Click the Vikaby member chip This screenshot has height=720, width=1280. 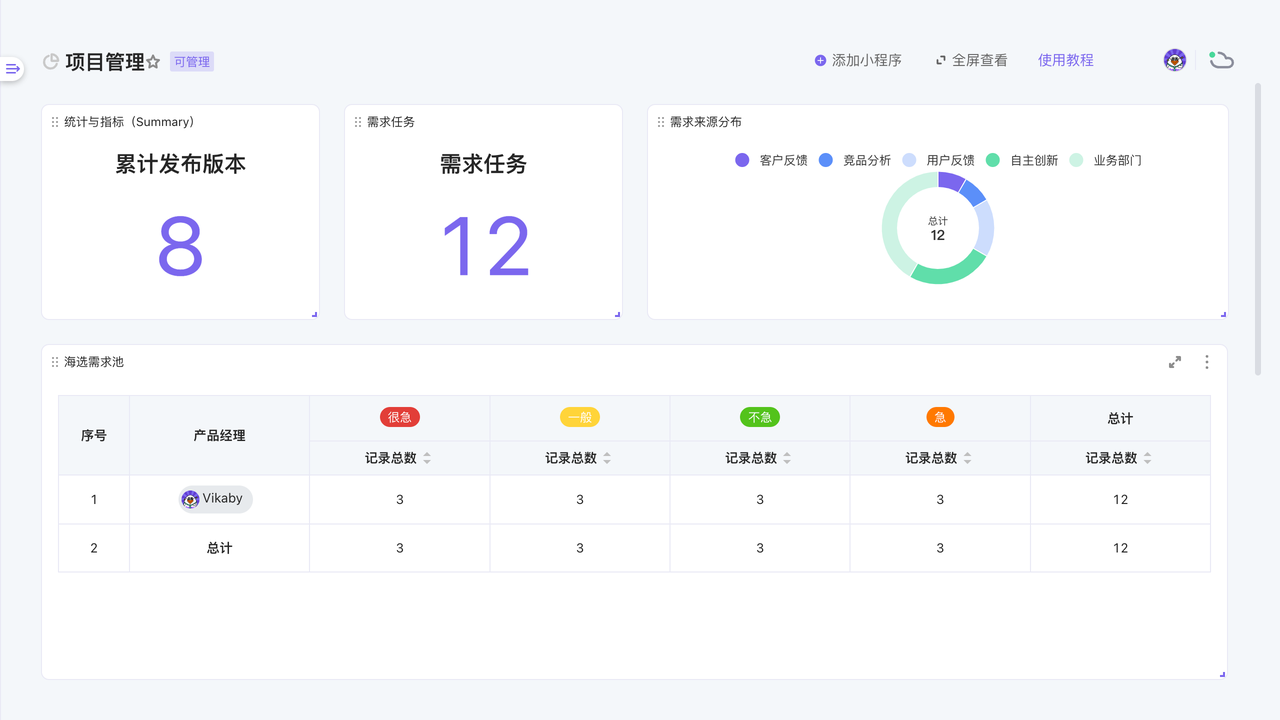pos(216,499)
